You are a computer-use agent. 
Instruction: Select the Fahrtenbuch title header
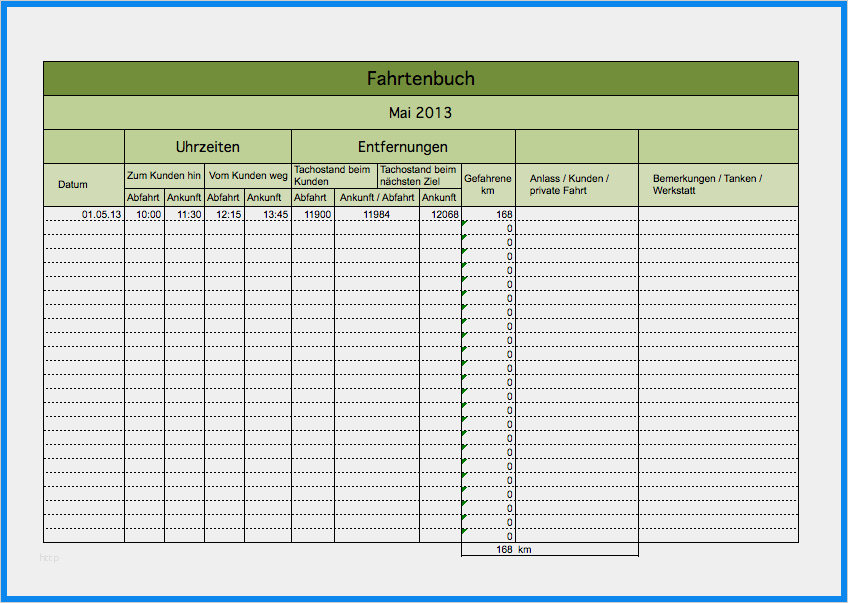420,78
